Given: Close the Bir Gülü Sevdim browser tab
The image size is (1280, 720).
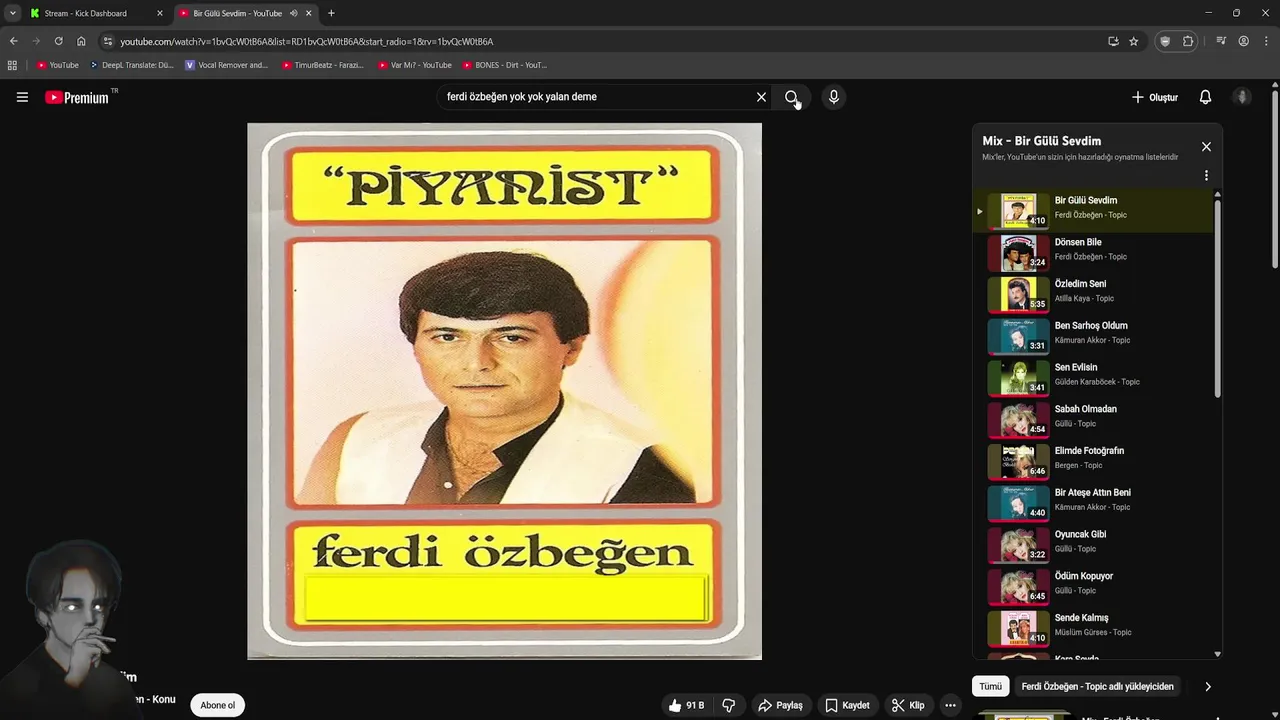Looking at the screenshot, I should [x=309, y=13].
